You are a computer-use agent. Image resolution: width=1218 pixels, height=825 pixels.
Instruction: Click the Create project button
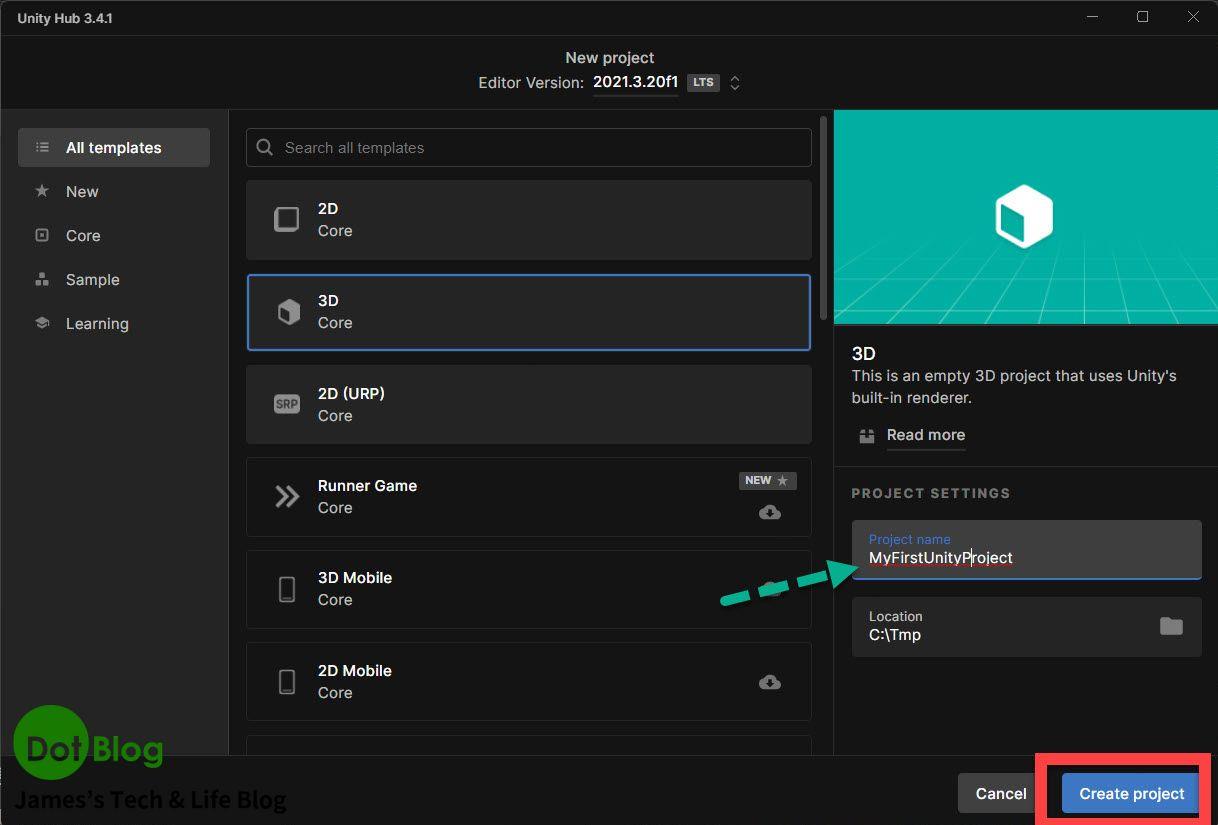tap(1131, 793)
